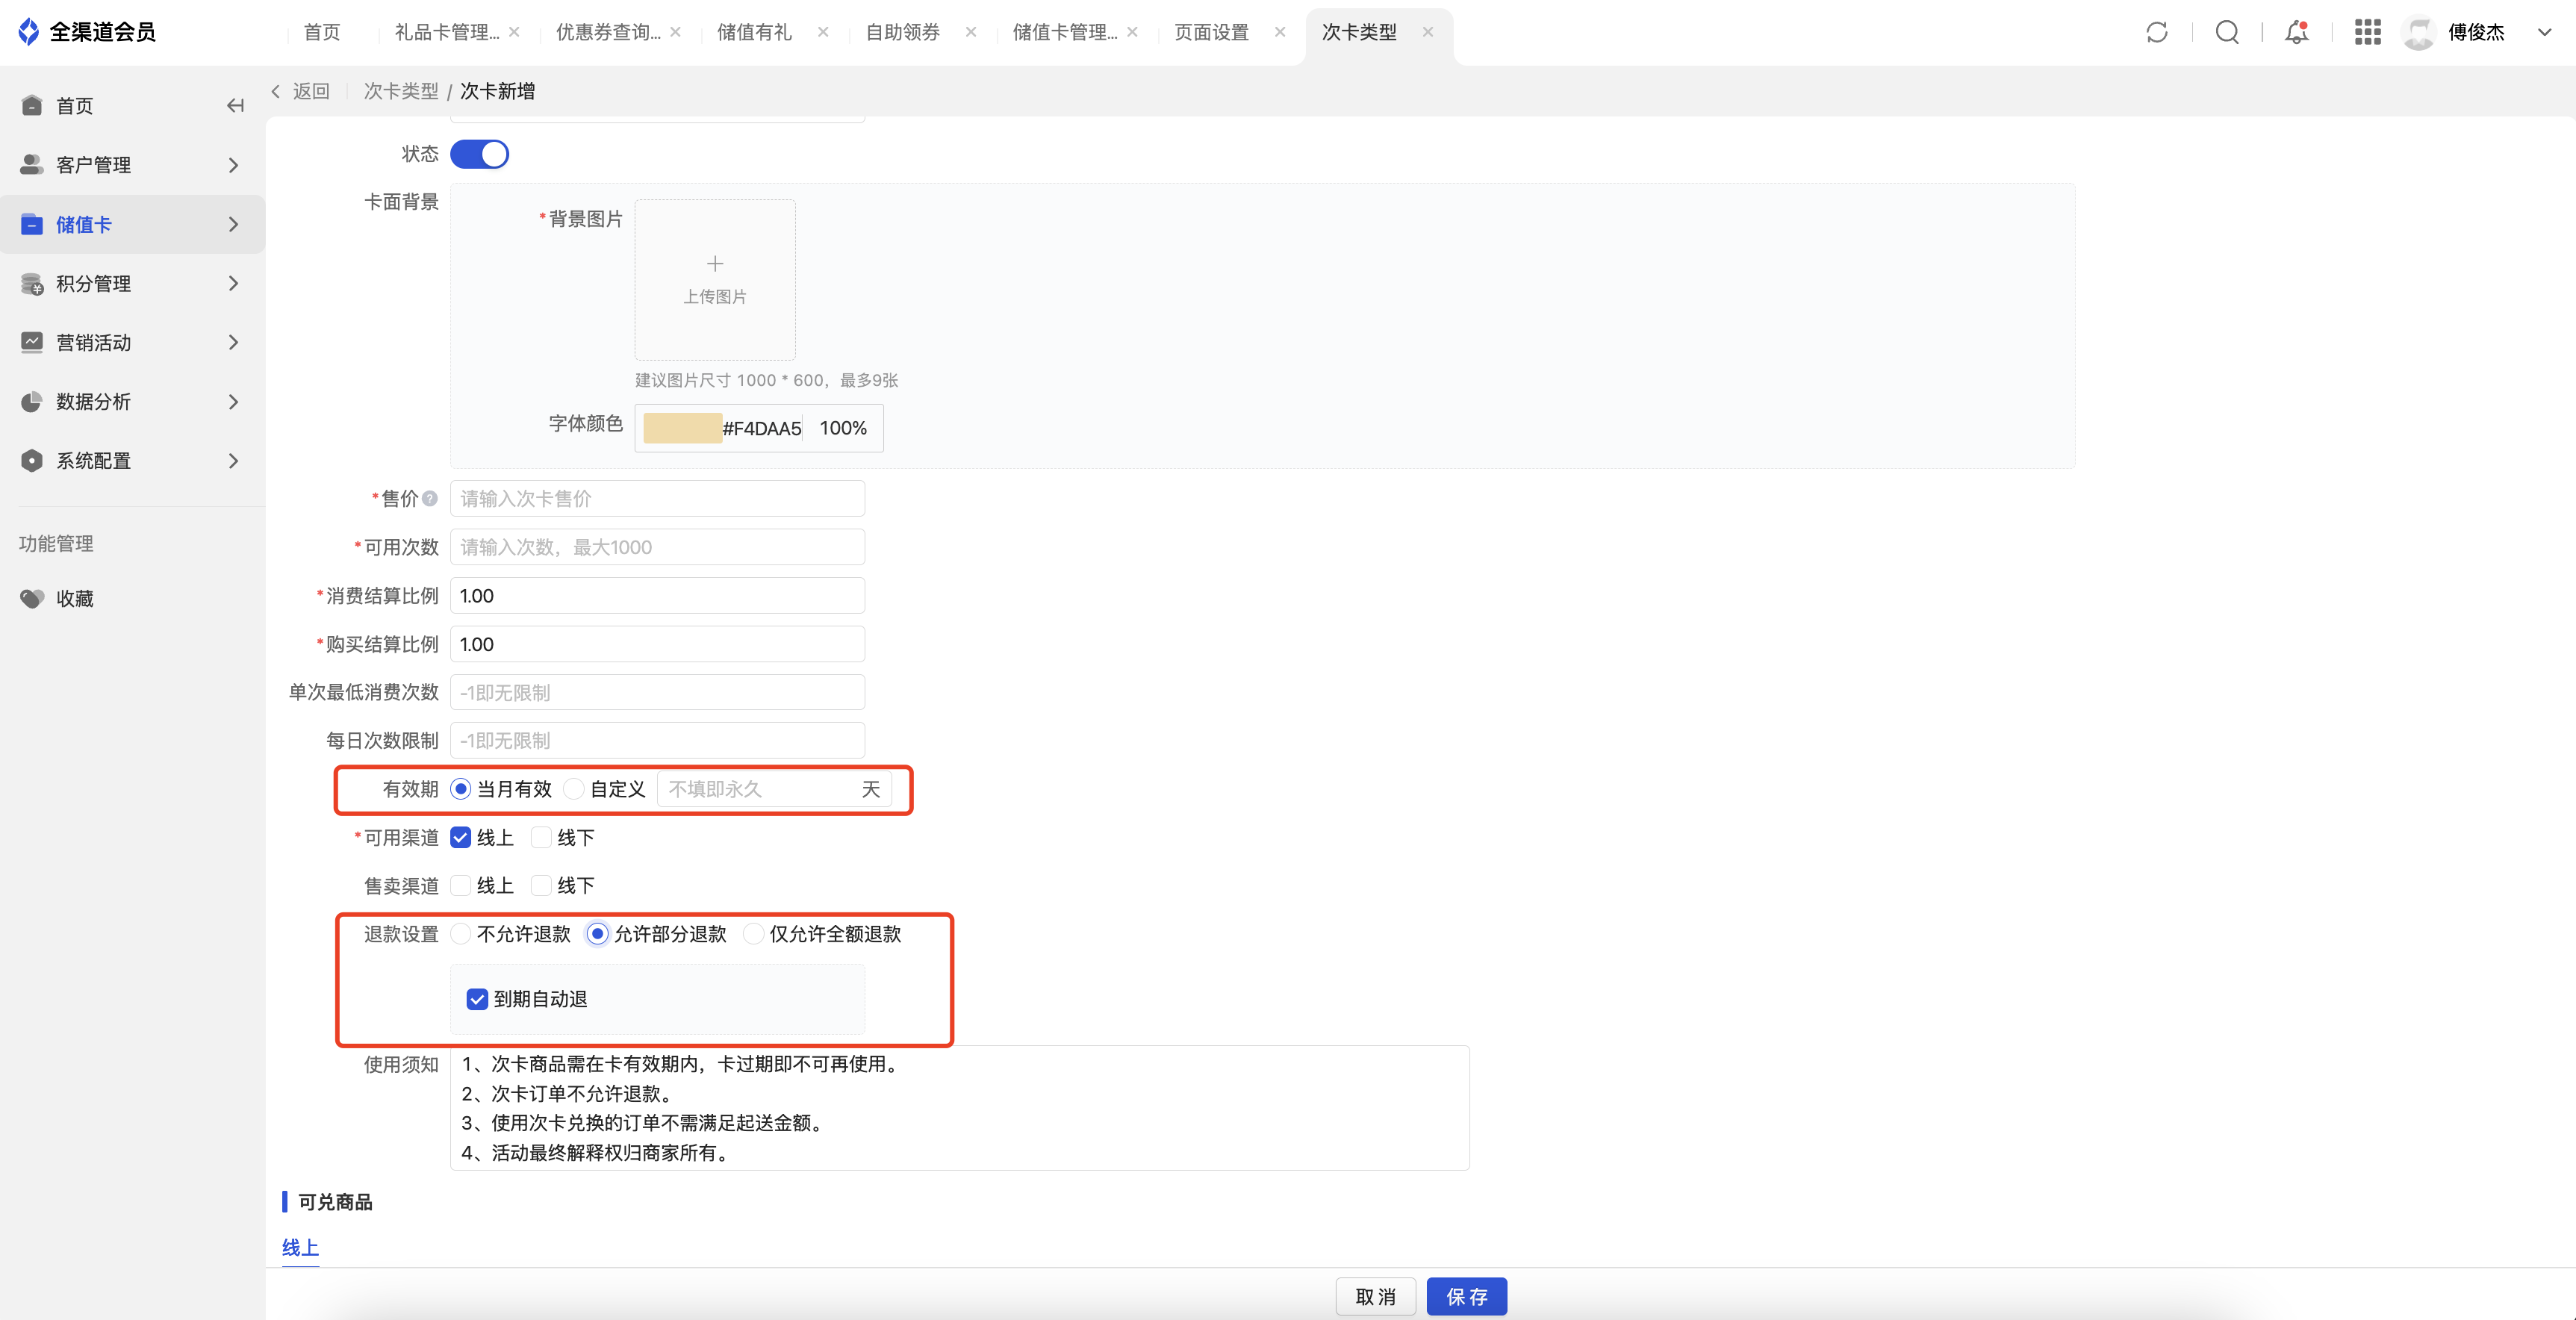Click the 取消 button
The image size is (2576, 1320).
1375,1296
